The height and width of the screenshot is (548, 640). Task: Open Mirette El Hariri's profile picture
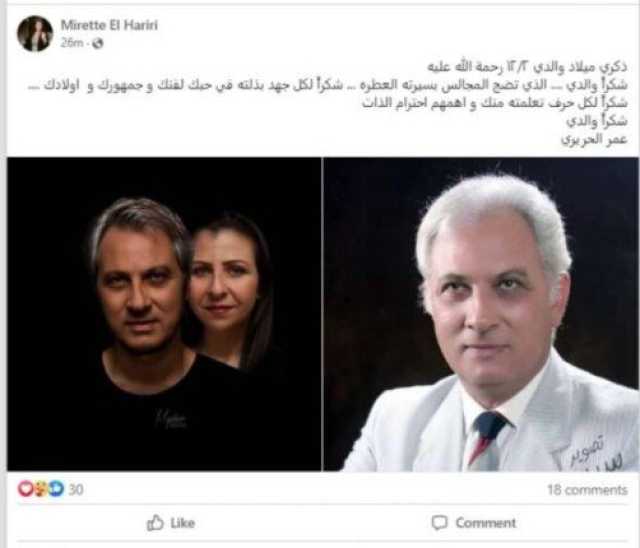[x=35, y=34]
